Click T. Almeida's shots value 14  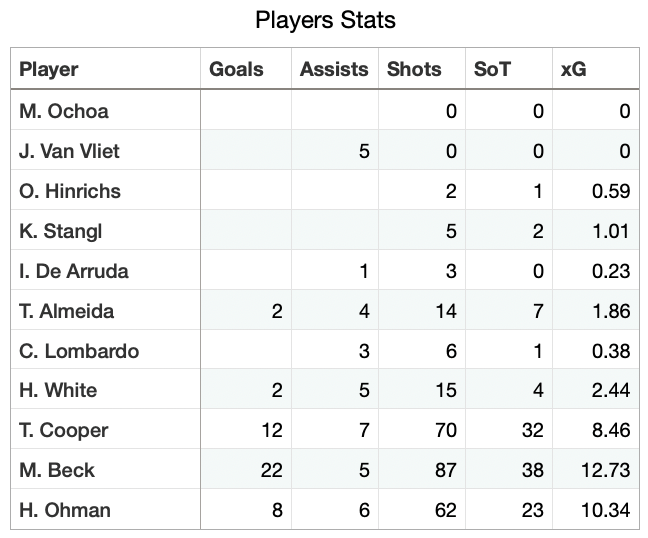pyautogui.click(x=446, y=311)
